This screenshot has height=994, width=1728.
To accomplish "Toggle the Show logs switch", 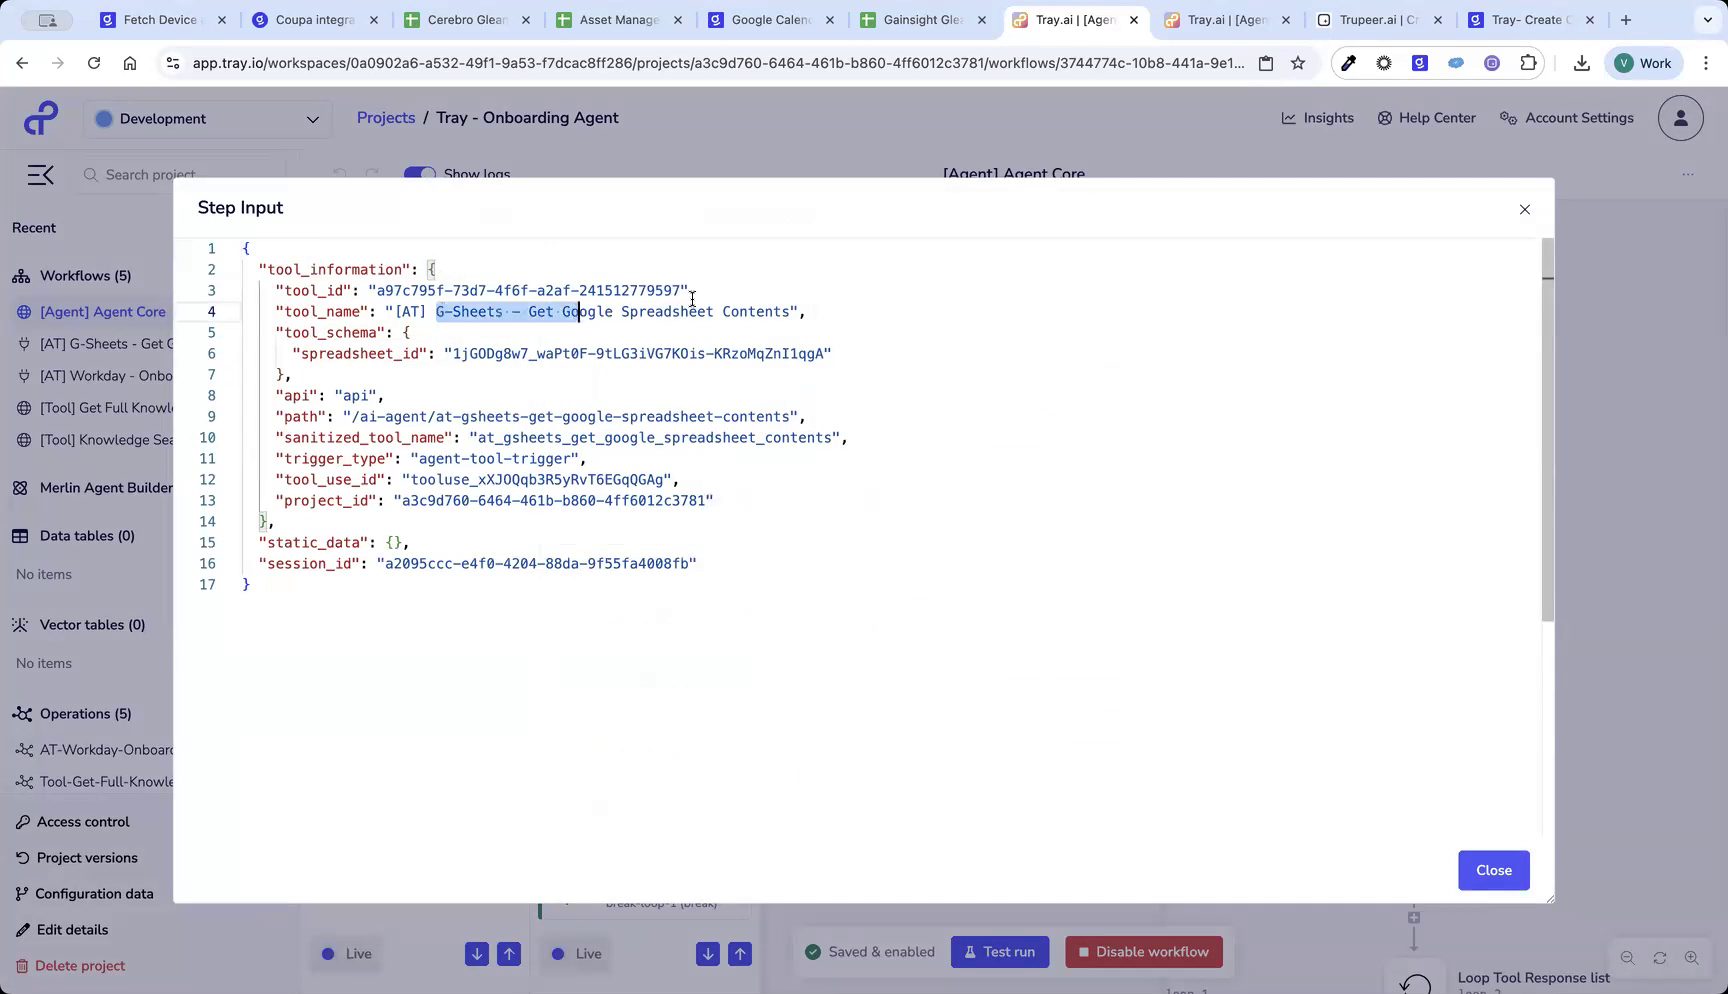I will (419, 173).
